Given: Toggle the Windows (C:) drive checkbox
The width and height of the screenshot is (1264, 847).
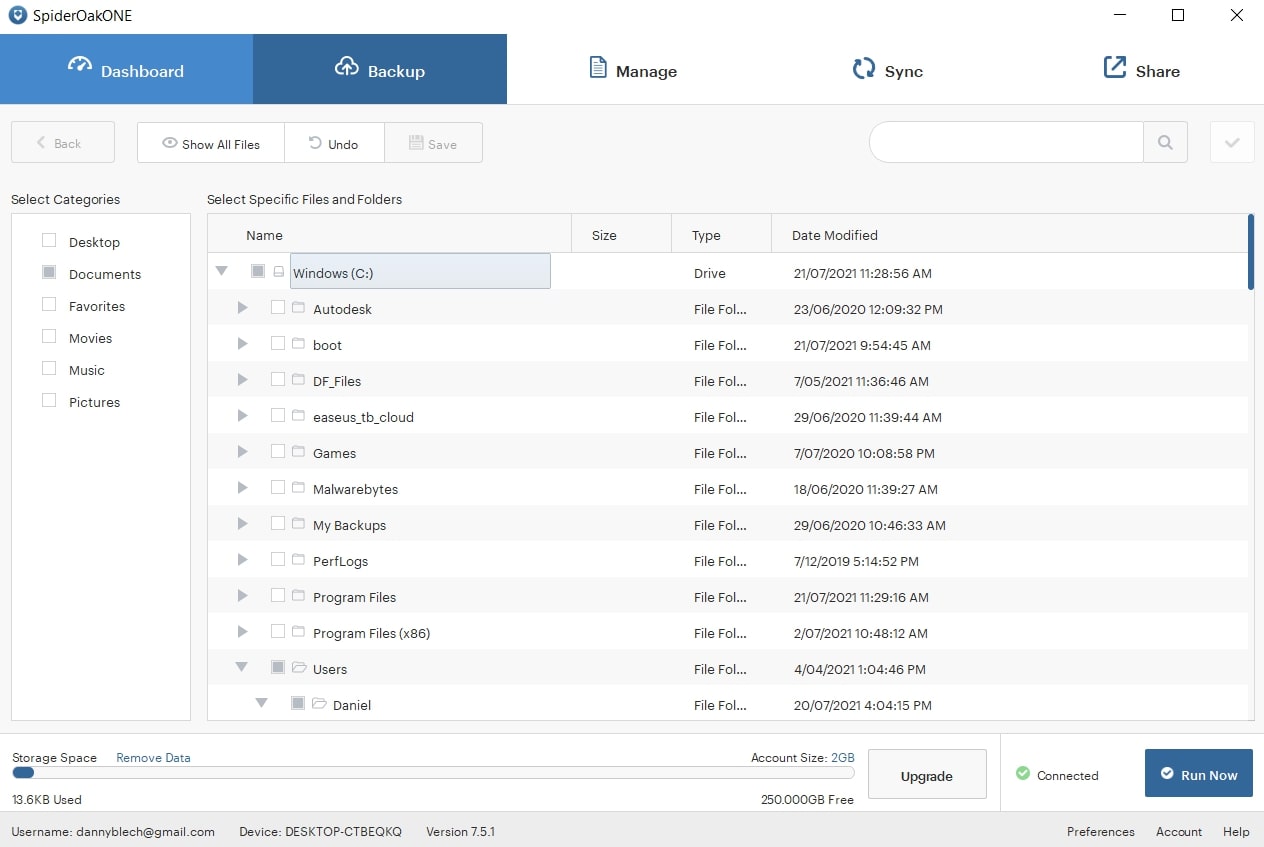Looking at the screenshot, I should pyautogui.click(x=258, y=271).
